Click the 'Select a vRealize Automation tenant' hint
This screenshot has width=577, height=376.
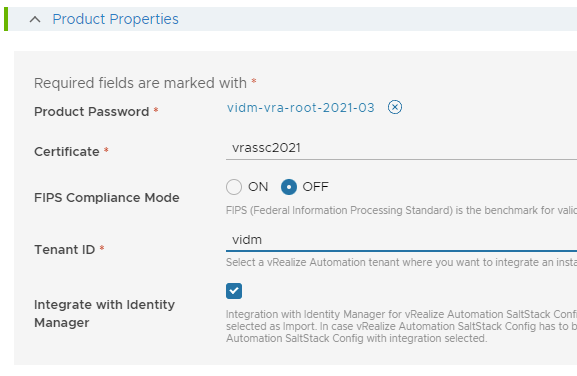pyautogui.click(x=401, y=262)
